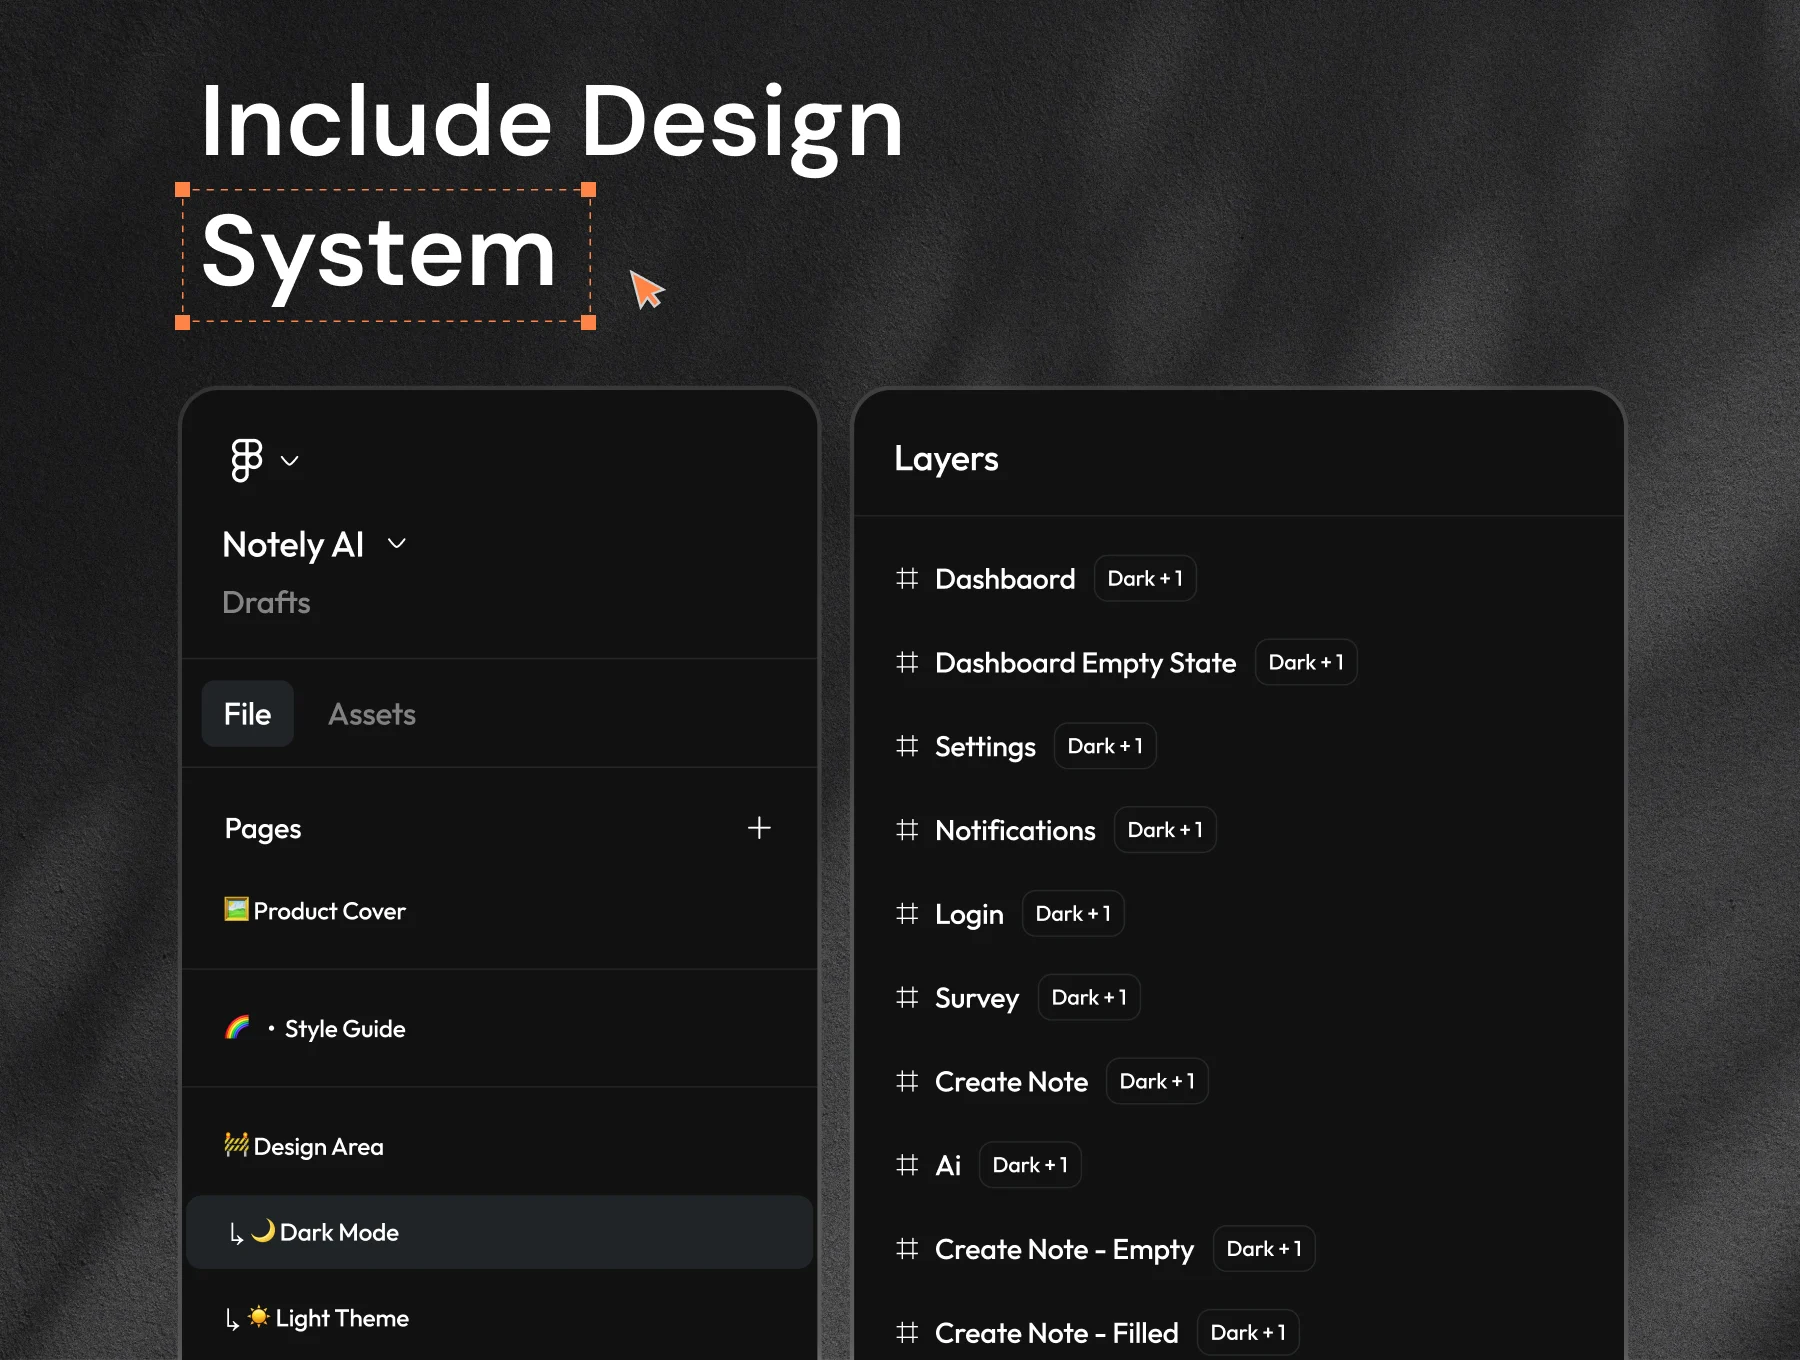The height and width of the screenshot is (1360, 1800).
Task: Select the Create Note - Filled layer
Action: coord(1056,1333)
